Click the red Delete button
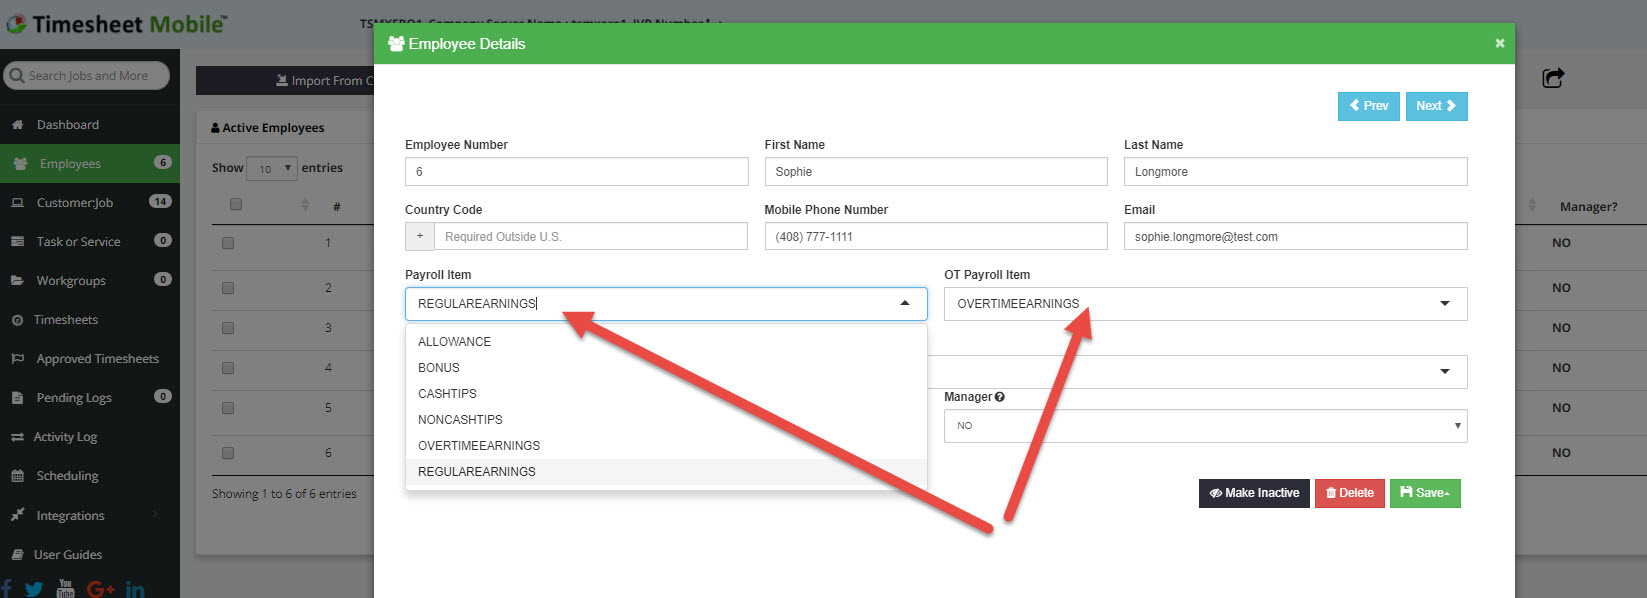1647x598 pixels. 1350,493
